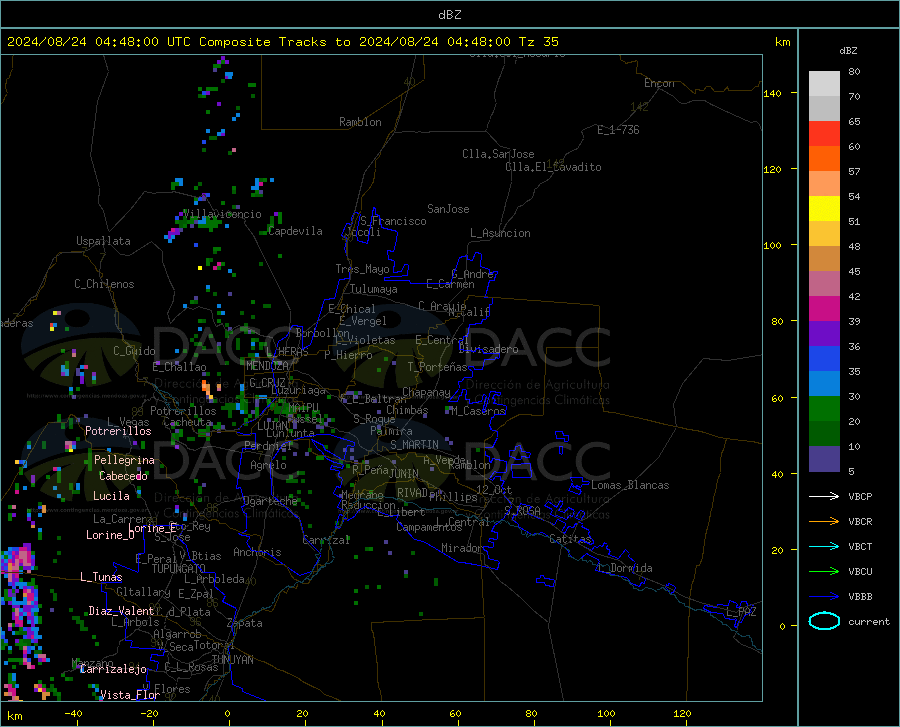900x727 pixels.
Task: Click the Carrizalejo map label
Action: tap(113, 669)
